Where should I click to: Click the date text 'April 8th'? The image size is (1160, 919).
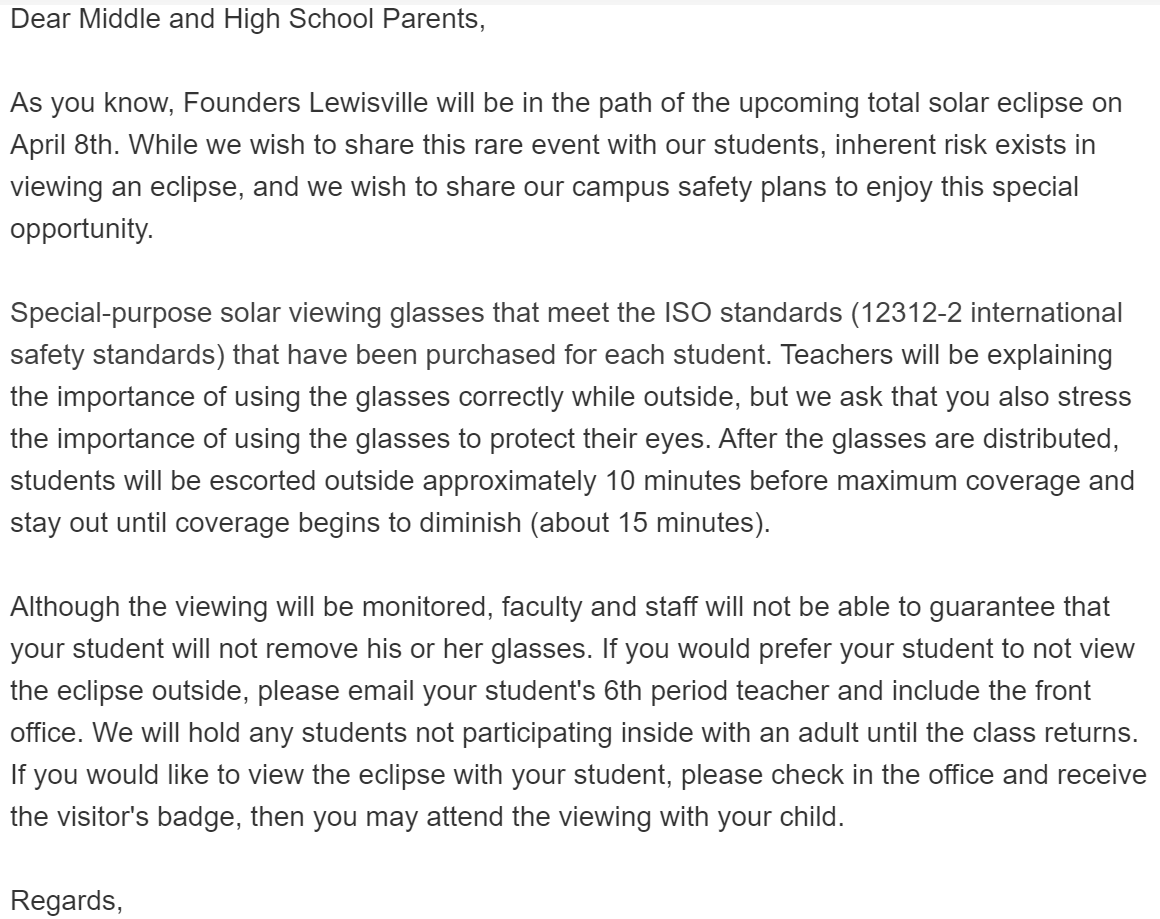coord(64,144)
